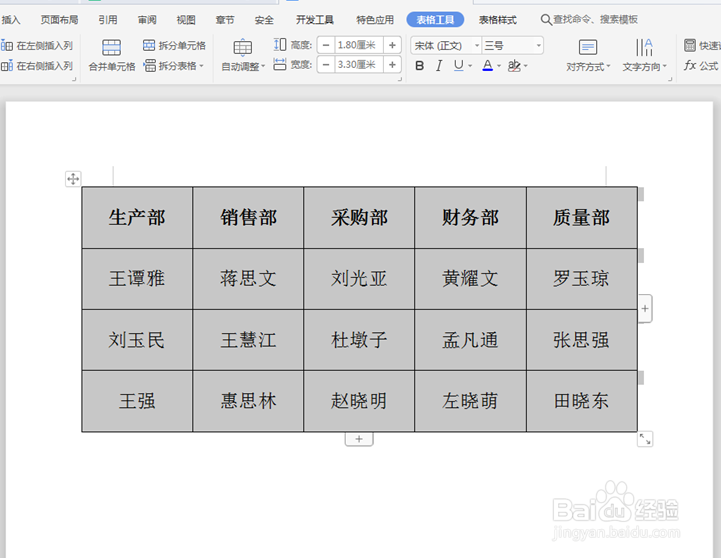Viewport: 721px width, 558px height.
Task: Decrease row height with minus button
Action: 326,45
